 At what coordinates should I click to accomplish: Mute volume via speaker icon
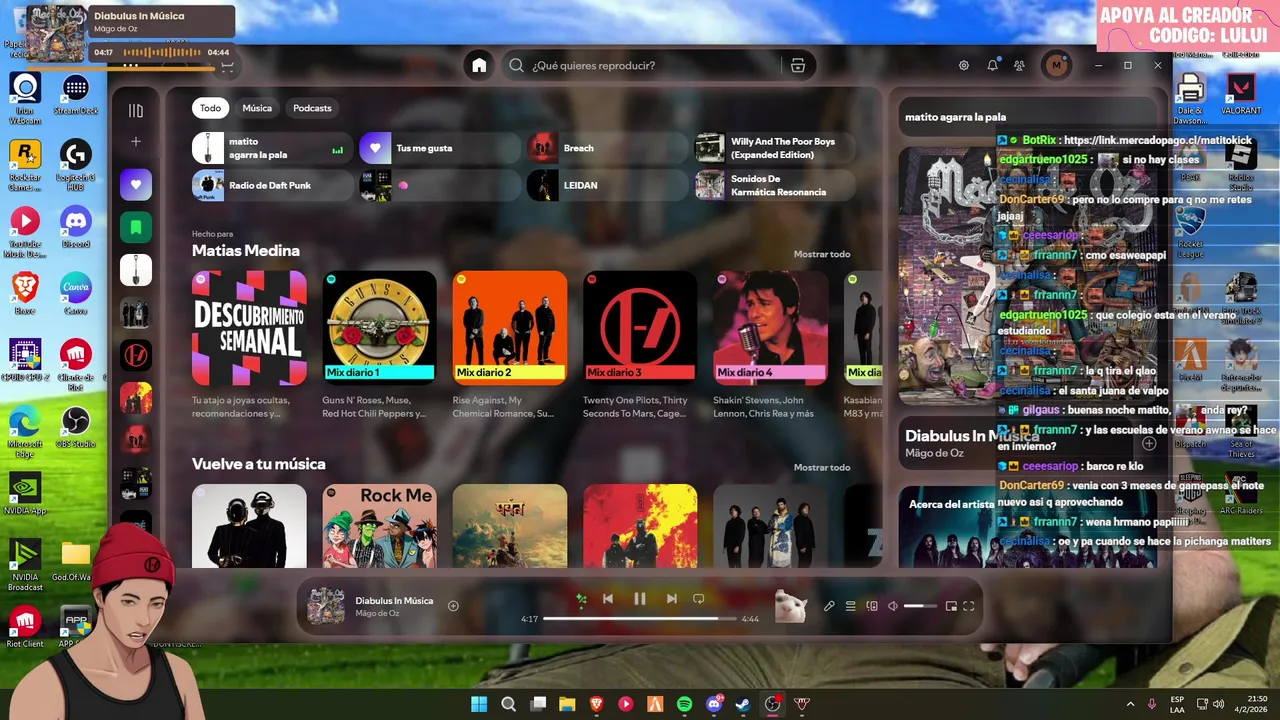[893, 606]
